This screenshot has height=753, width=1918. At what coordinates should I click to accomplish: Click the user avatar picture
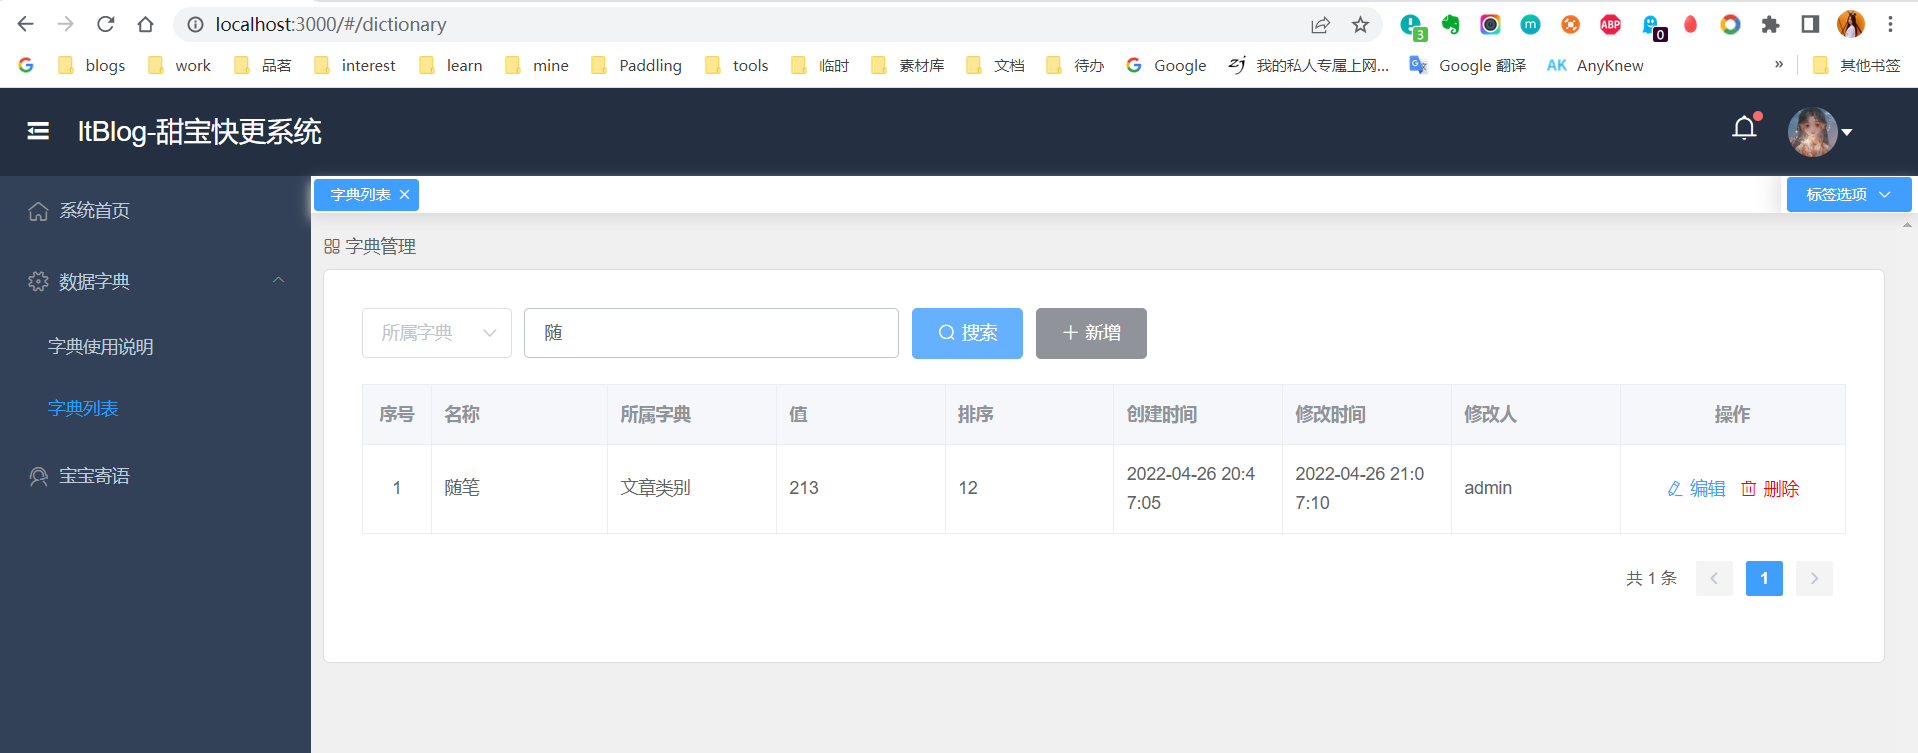coord(1812,132)
